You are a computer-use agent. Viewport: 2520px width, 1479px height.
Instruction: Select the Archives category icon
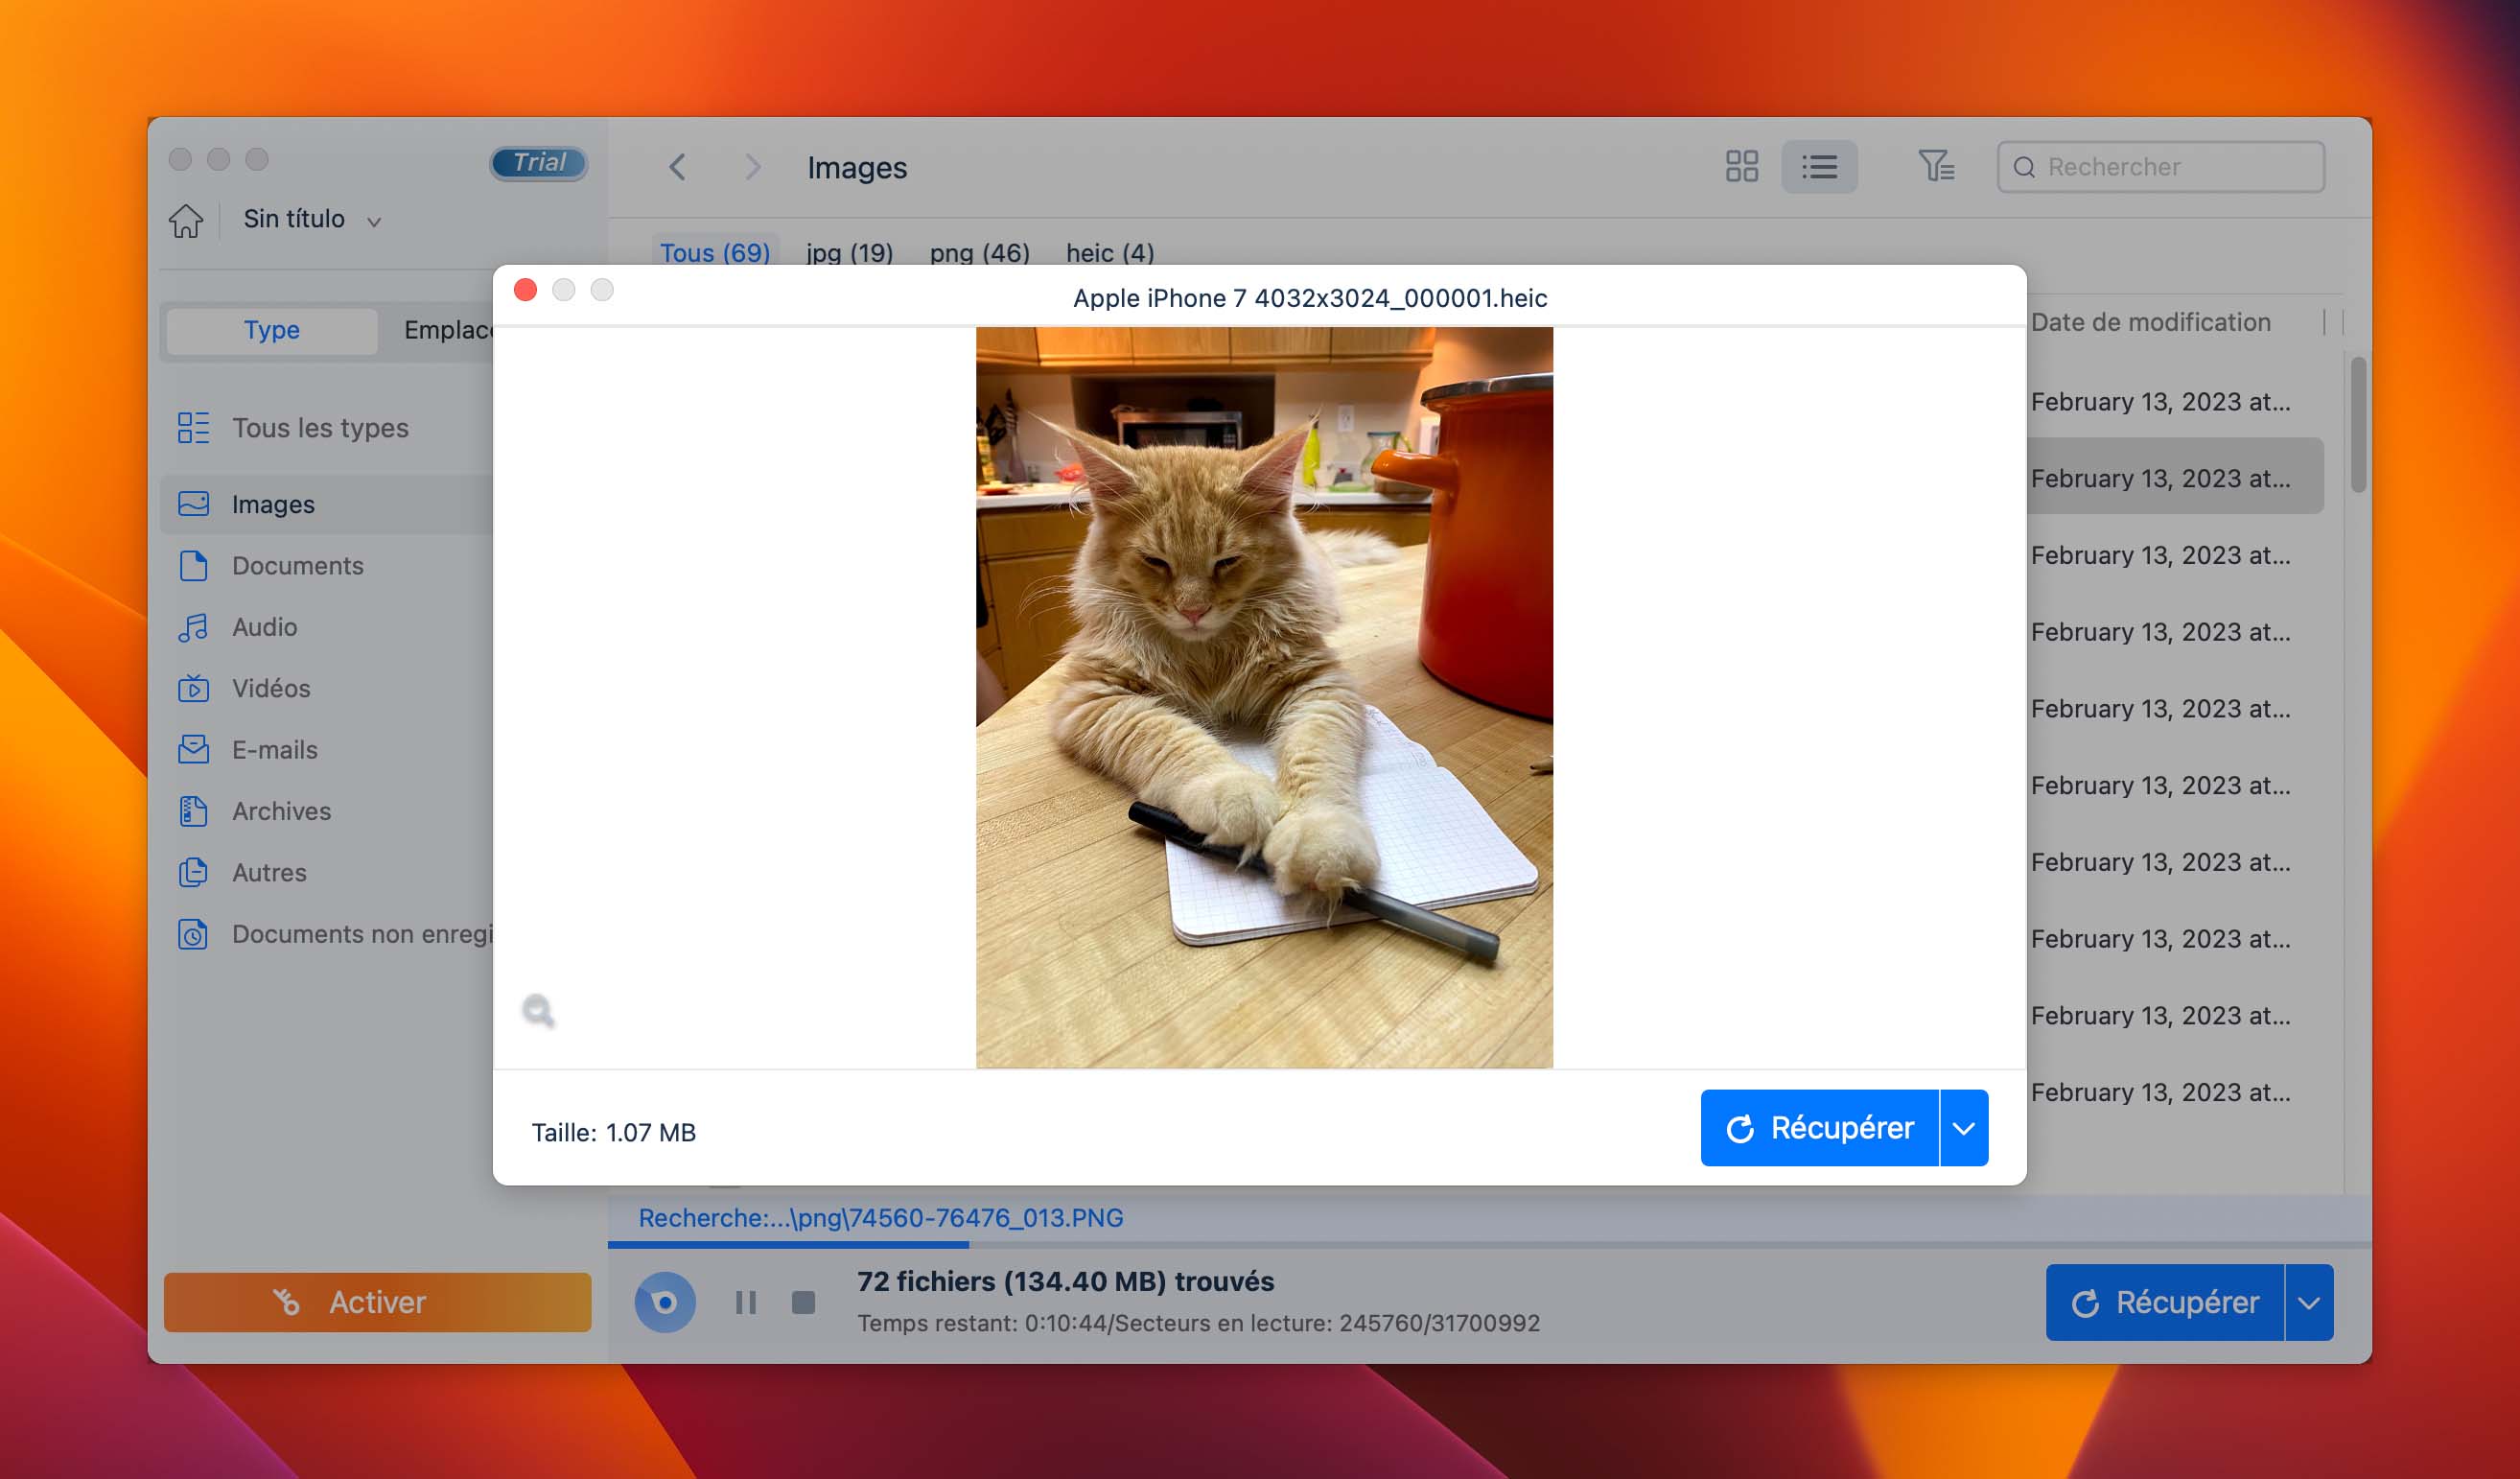click(x=194, y=809)
